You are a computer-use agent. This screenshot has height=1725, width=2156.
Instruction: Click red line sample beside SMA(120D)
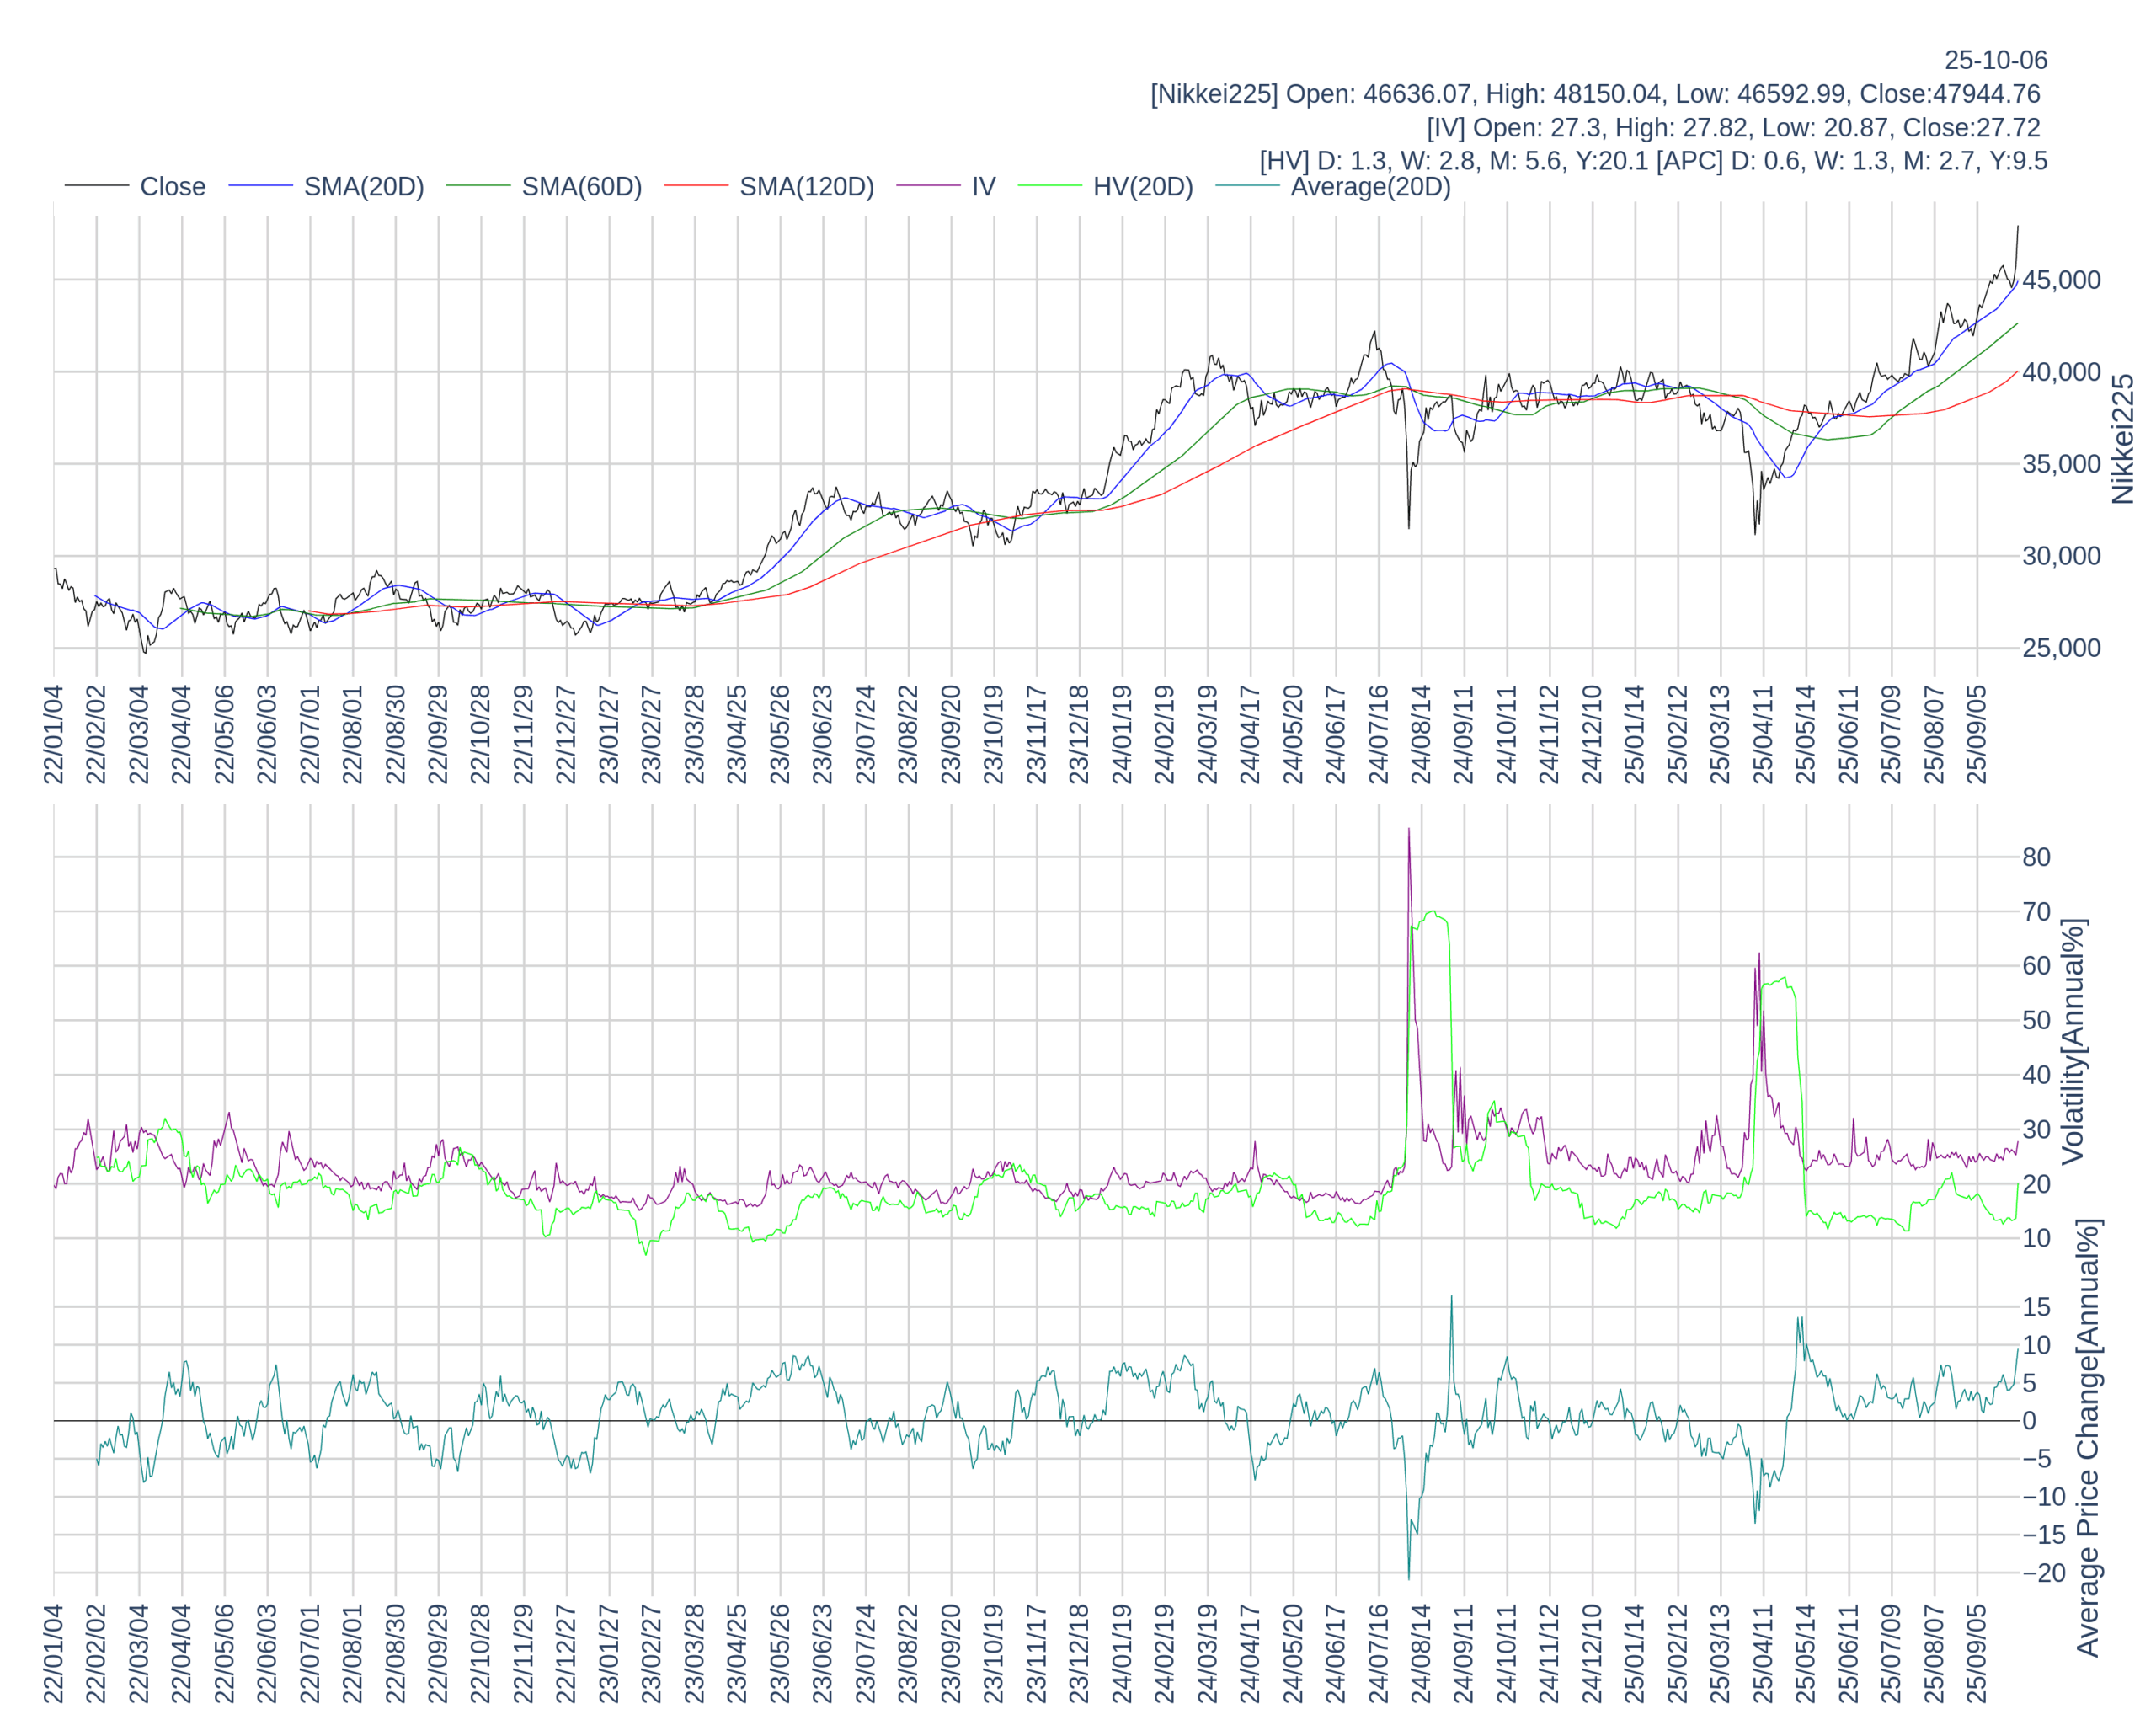click(696, 186)
